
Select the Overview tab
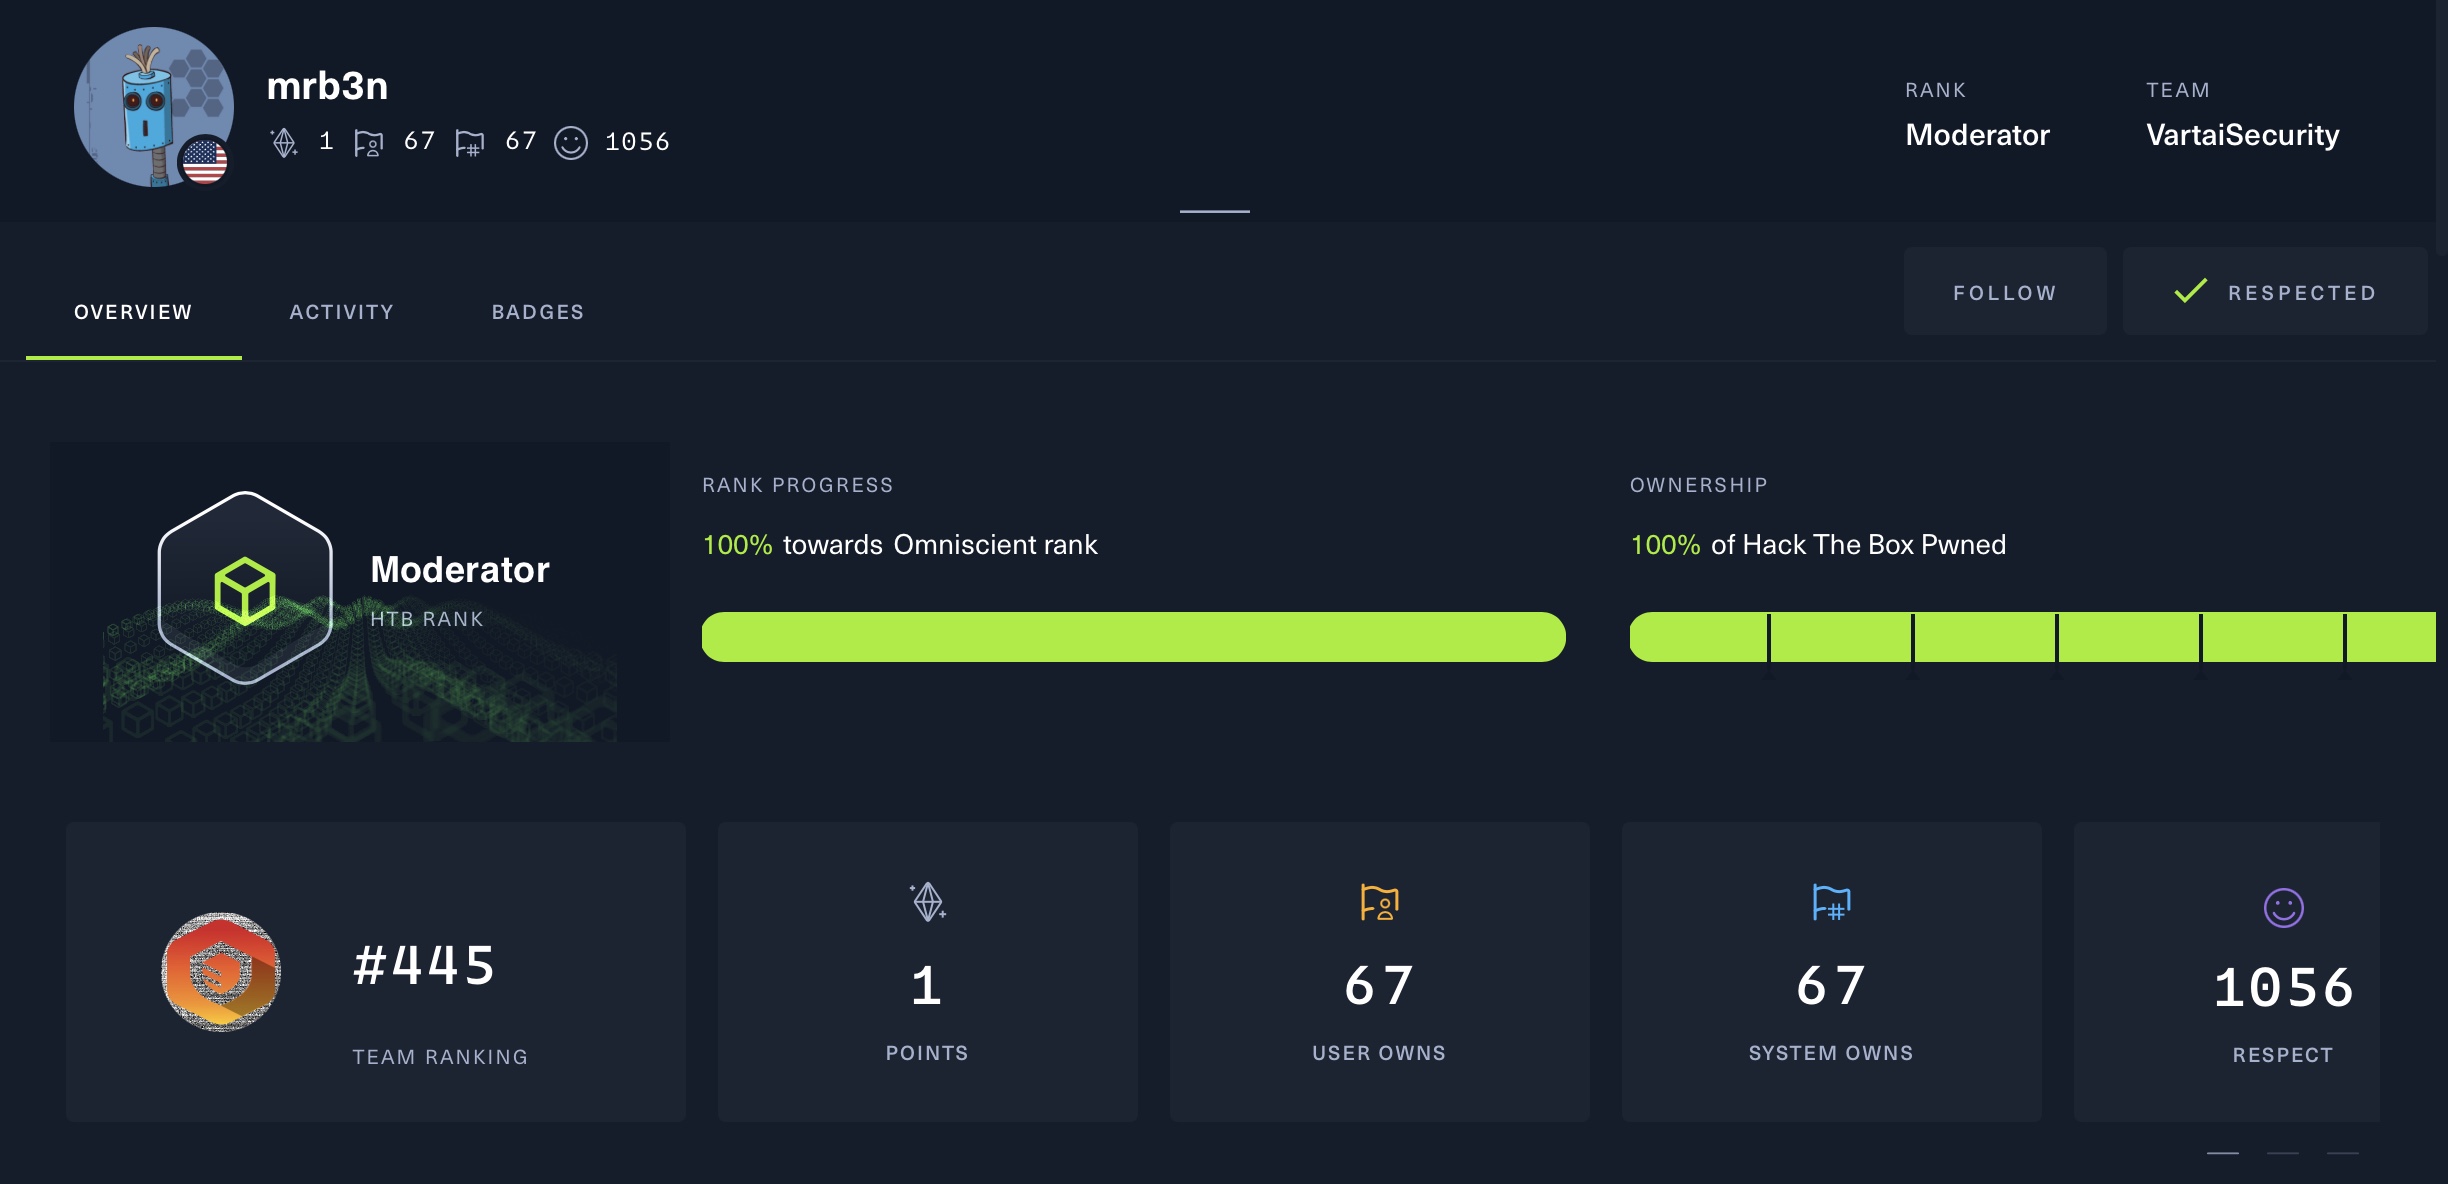(x=133, y=312)
